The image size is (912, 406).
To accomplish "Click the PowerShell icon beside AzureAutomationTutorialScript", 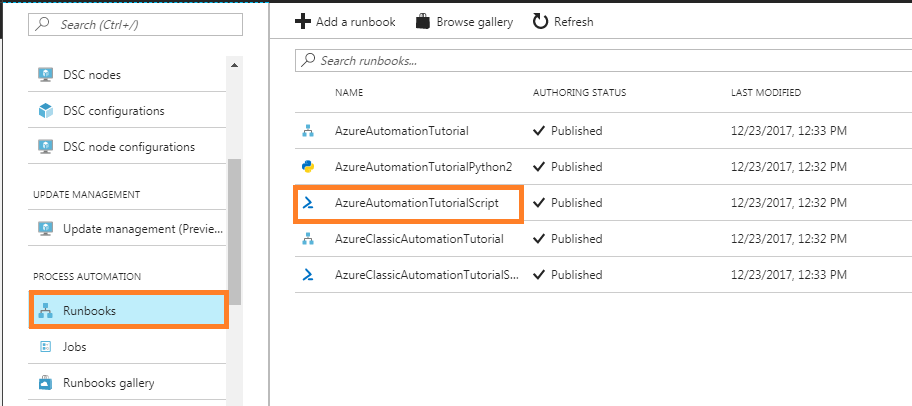I will 308,203.
